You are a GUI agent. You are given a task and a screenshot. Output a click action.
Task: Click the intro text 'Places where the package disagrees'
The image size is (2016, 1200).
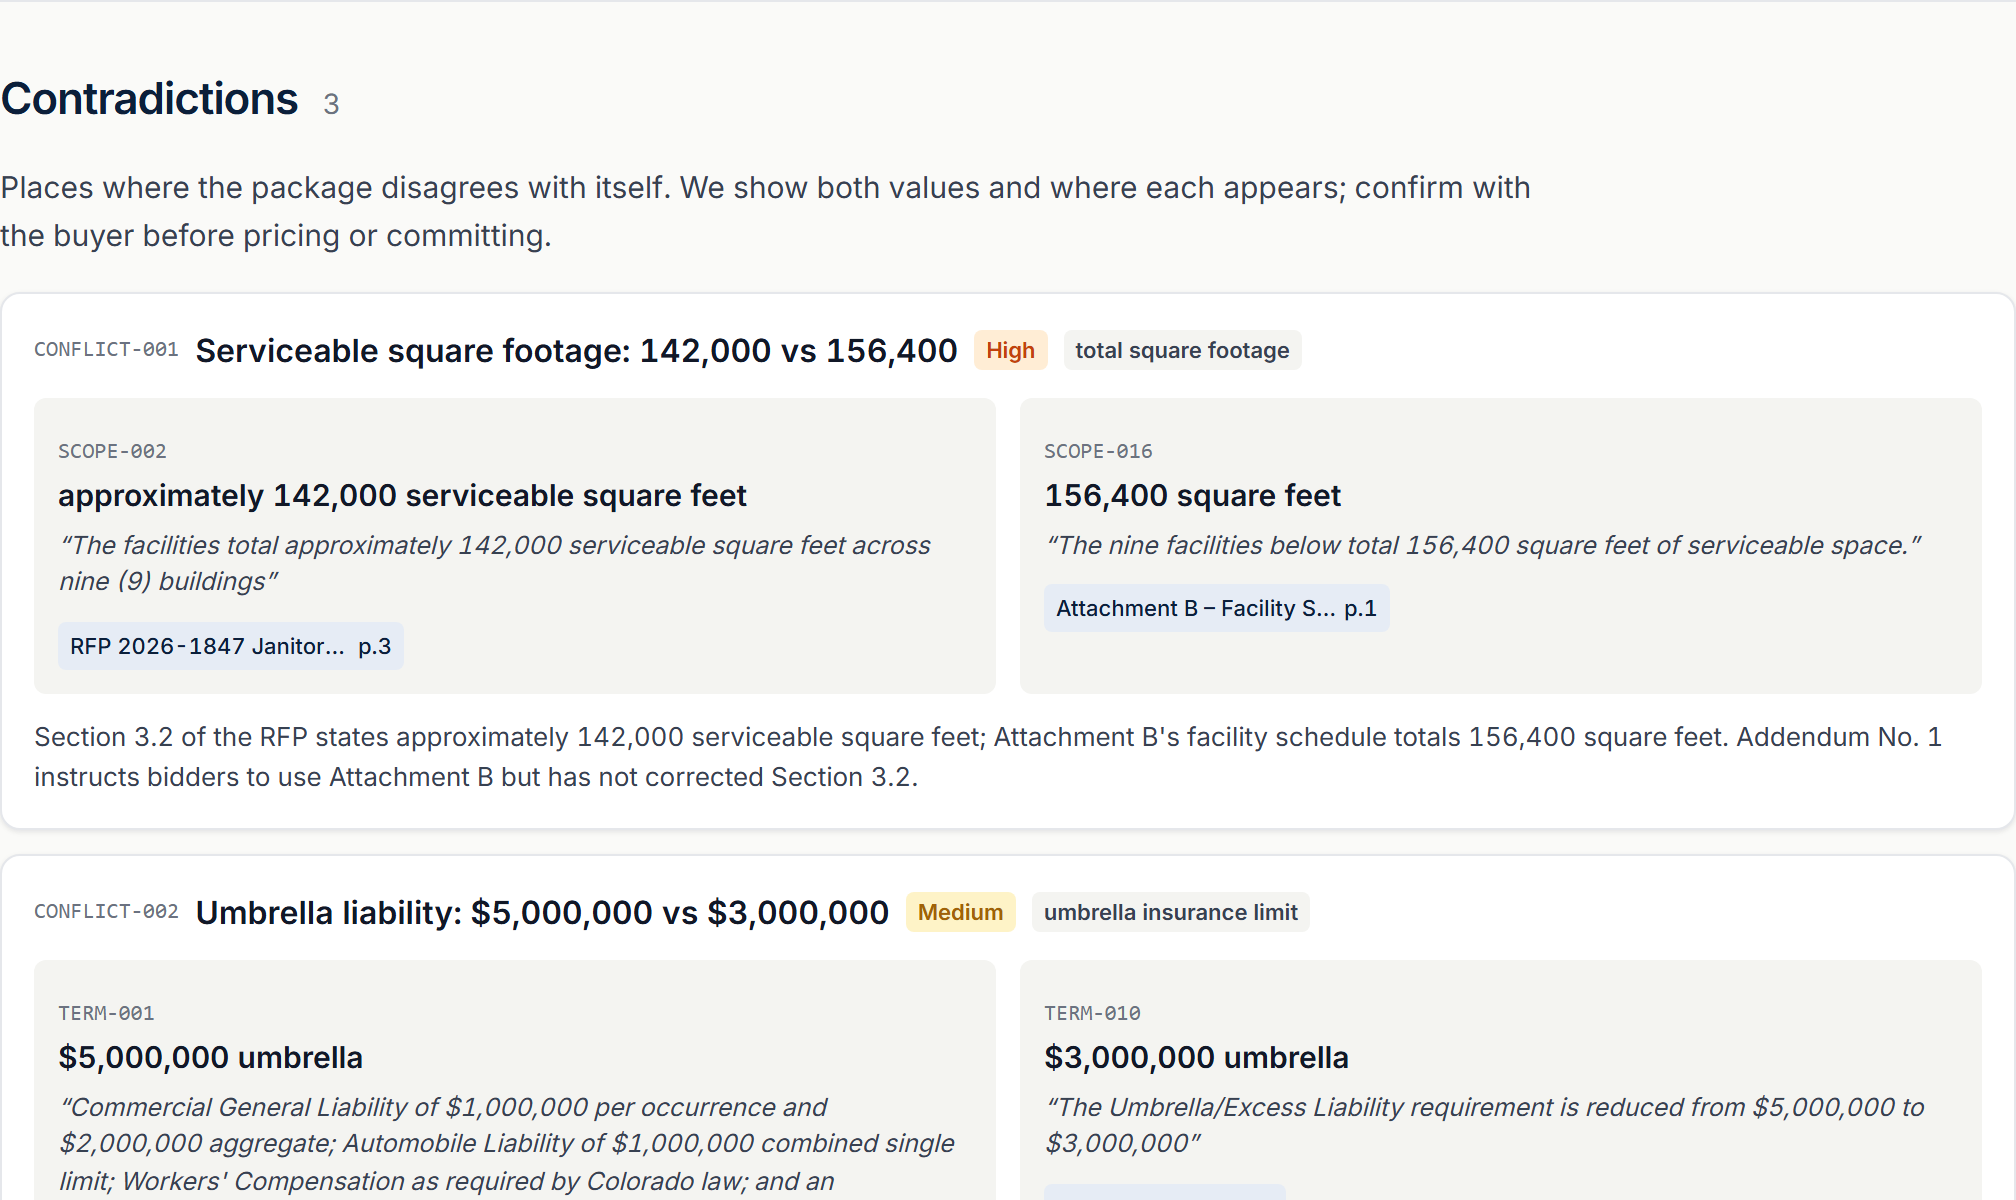(x=765, y=211)
